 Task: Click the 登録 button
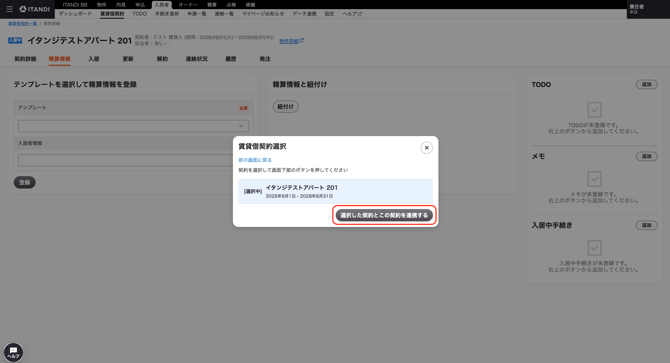(24, 182)
